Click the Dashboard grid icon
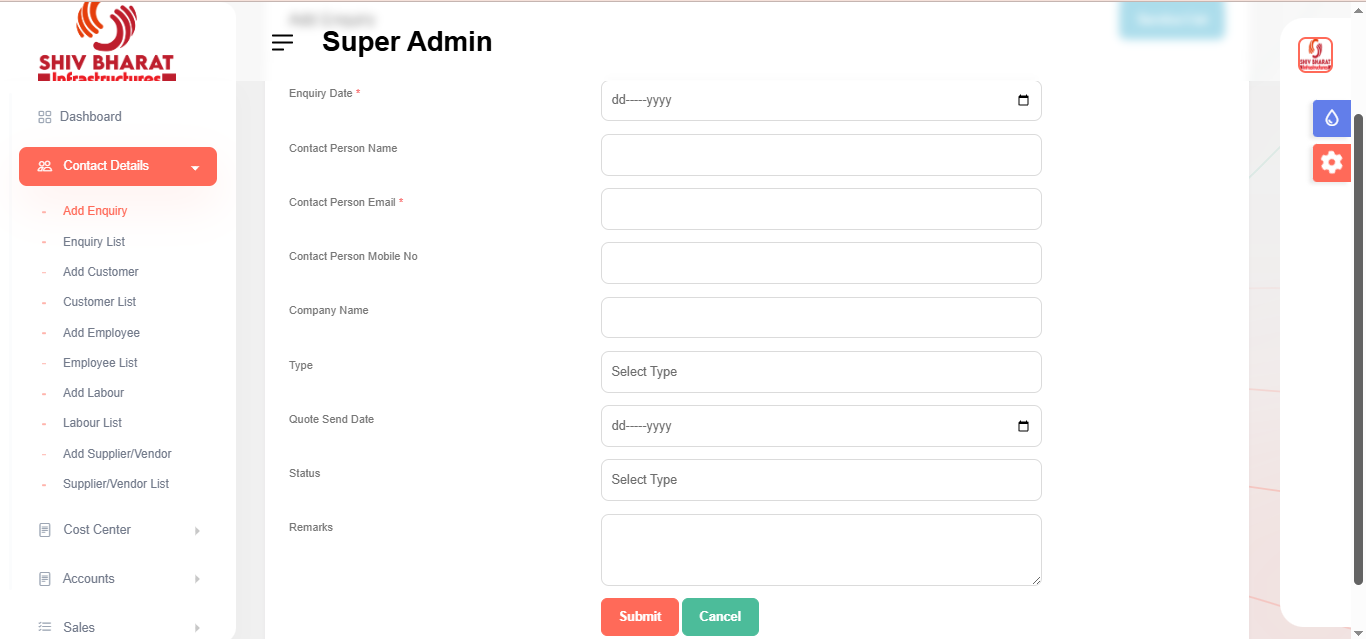Image resolution: width=1366 pixels, height=639 pixels. (x=44, y=117)
